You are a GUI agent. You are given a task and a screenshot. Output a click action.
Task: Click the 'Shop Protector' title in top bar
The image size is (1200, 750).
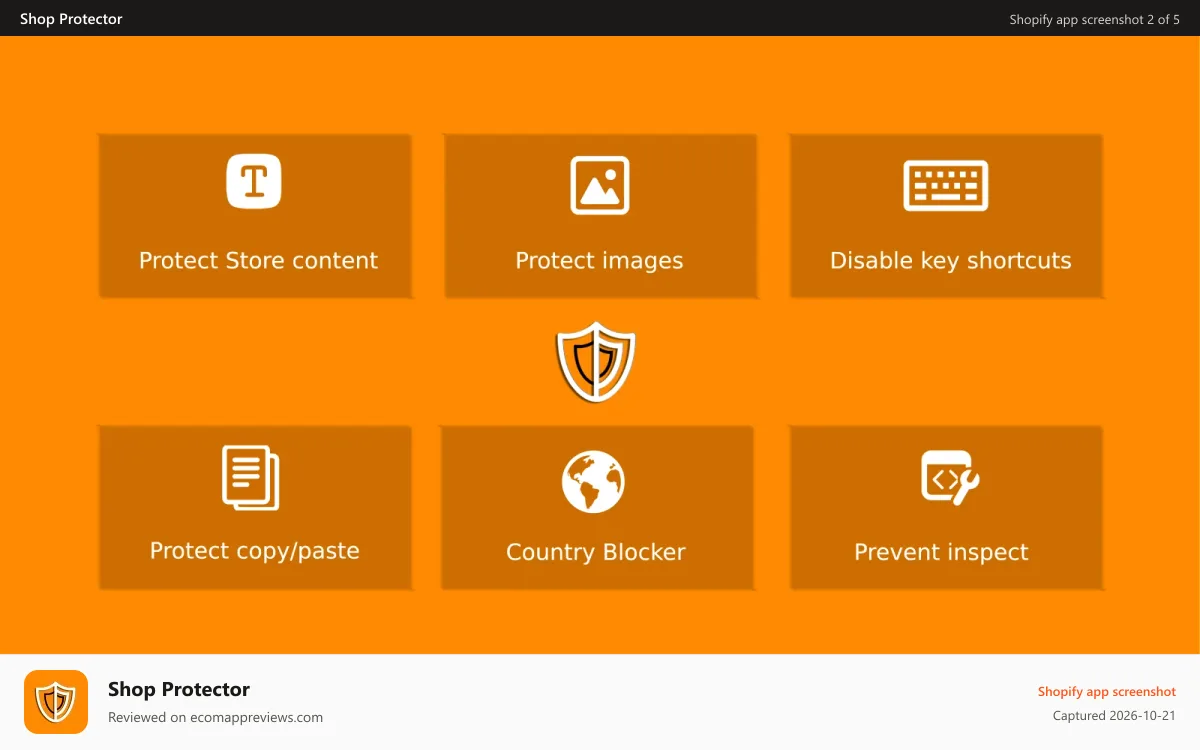(x=71, y=19)
